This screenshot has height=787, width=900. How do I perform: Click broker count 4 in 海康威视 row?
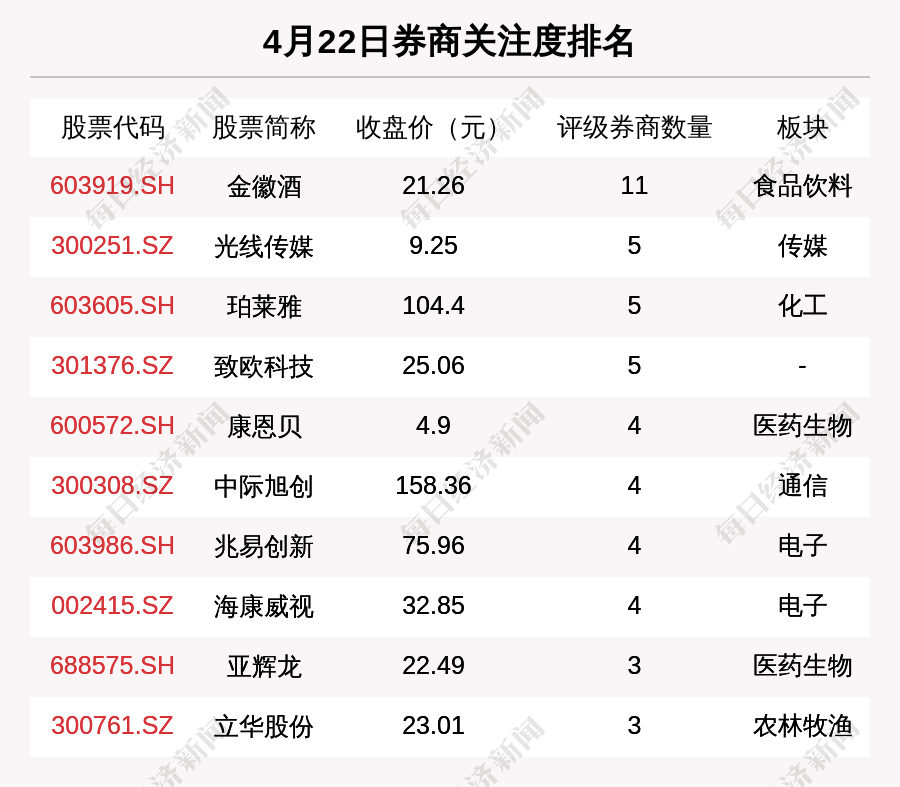pos(634,606)
